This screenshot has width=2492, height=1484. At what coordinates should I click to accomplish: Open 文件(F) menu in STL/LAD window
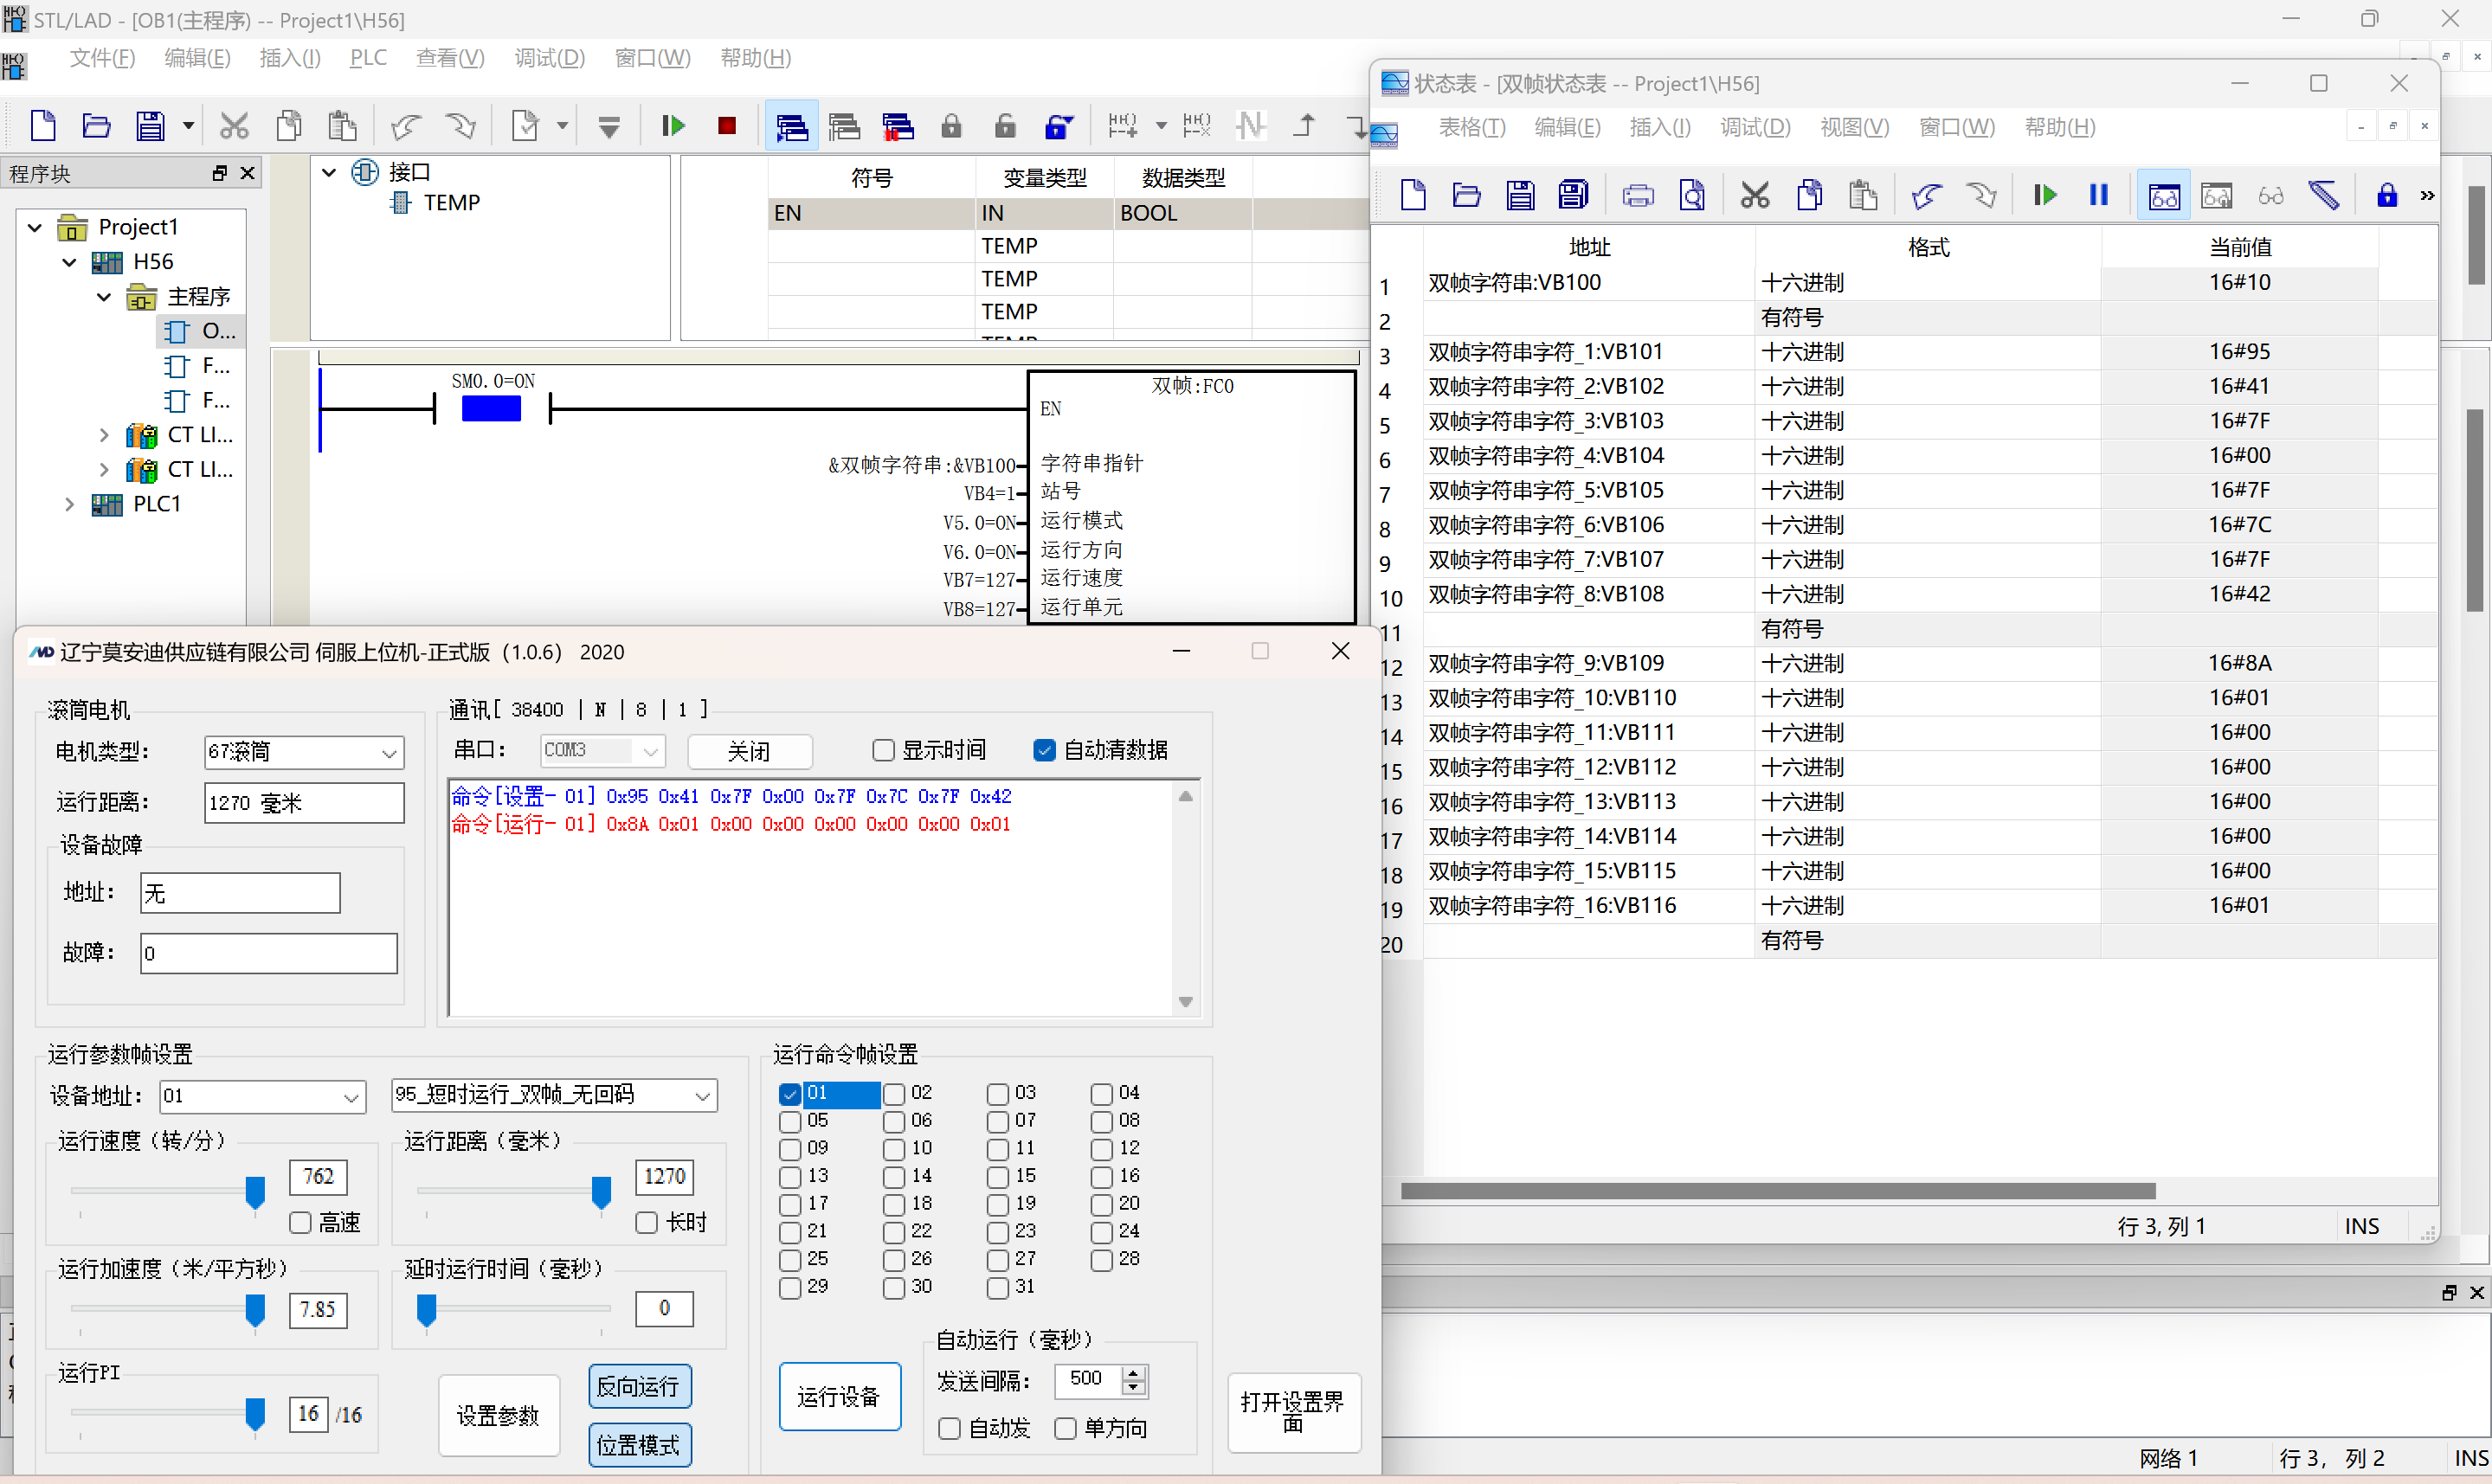point(102,58)
